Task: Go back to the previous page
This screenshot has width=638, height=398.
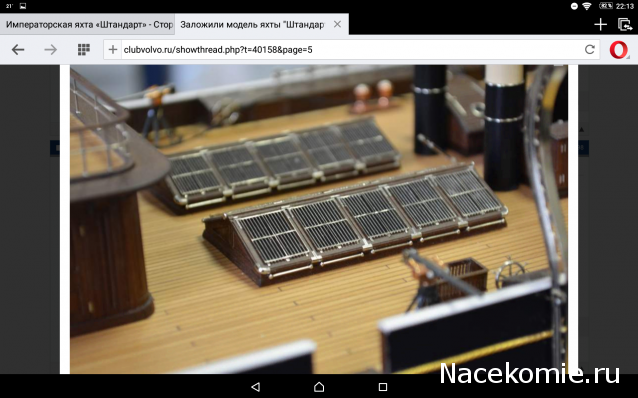Action: point(18,50)
